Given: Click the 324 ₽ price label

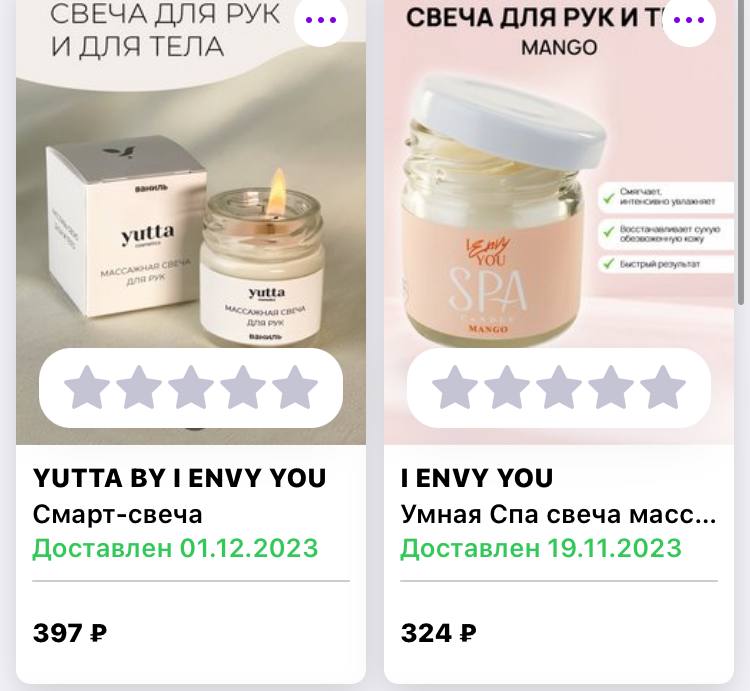Looking at the screenshot, I should click(438, 633).
